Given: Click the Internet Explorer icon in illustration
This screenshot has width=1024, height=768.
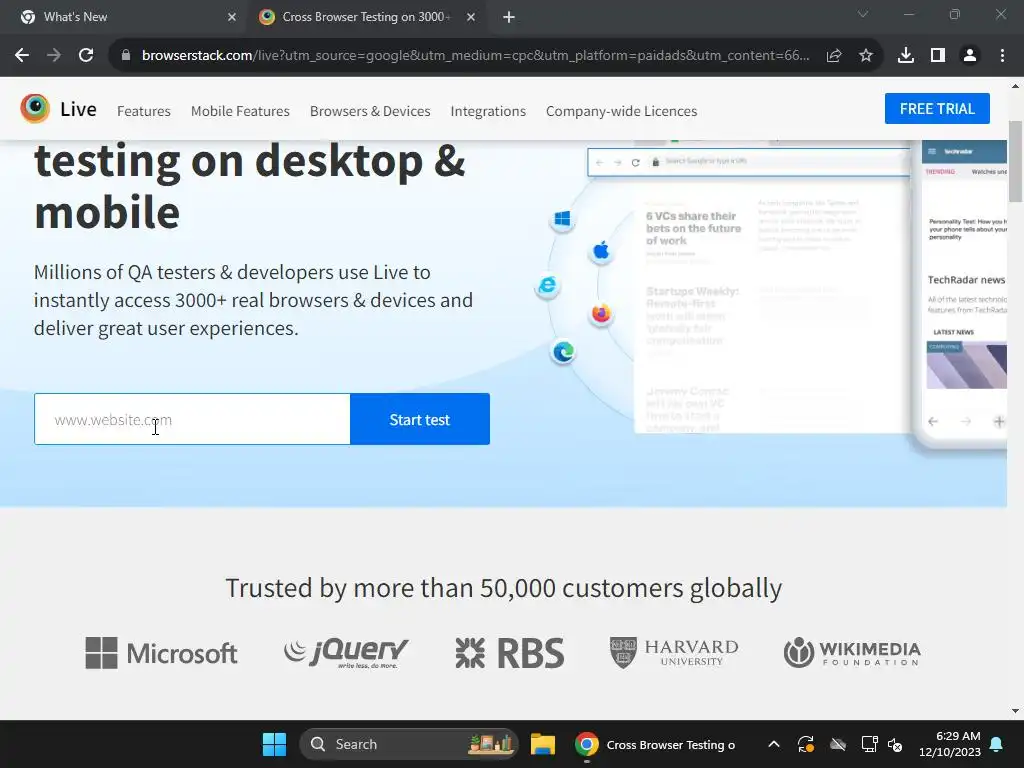Looking at the screenshot, I should [547, 285].
